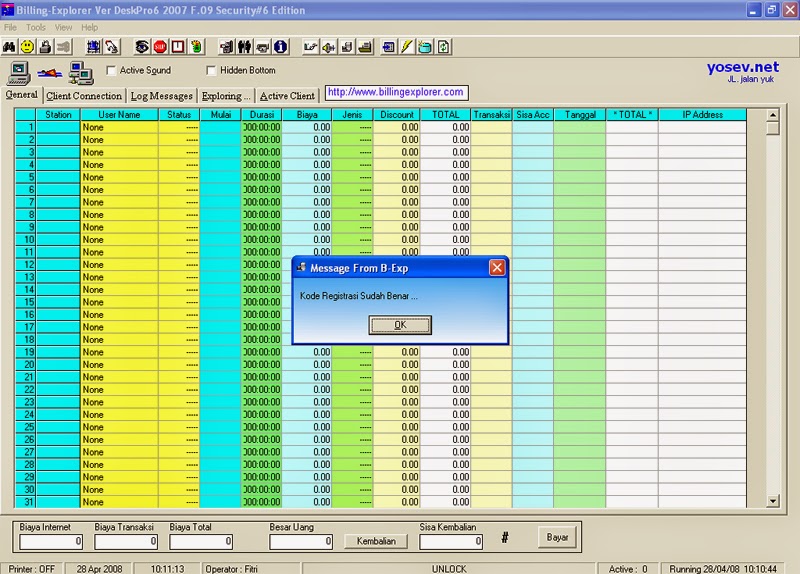Click the Printer : OFF status entry

pos(32,568)
